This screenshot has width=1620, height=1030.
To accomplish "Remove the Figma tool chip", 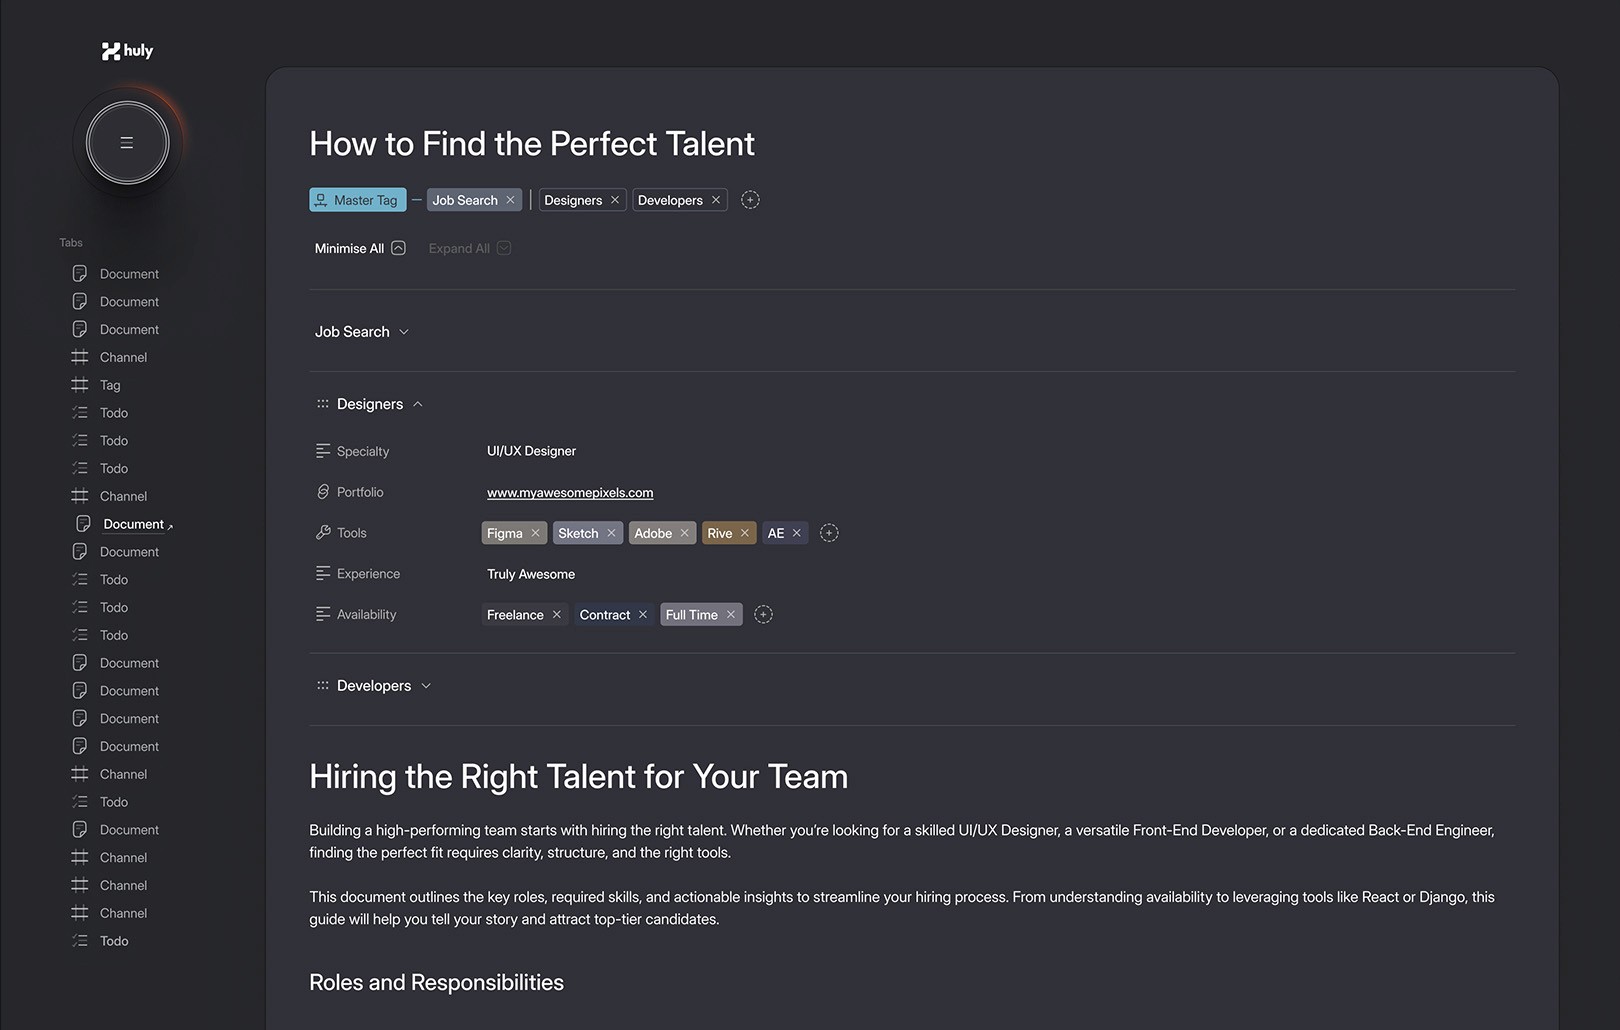I will [x=535, y=533].
